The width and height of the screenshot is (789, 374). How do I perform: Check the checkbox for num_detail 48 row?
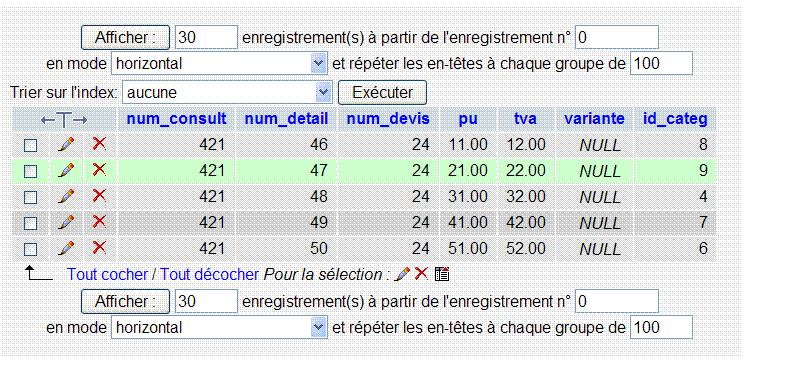pos(31,197)
